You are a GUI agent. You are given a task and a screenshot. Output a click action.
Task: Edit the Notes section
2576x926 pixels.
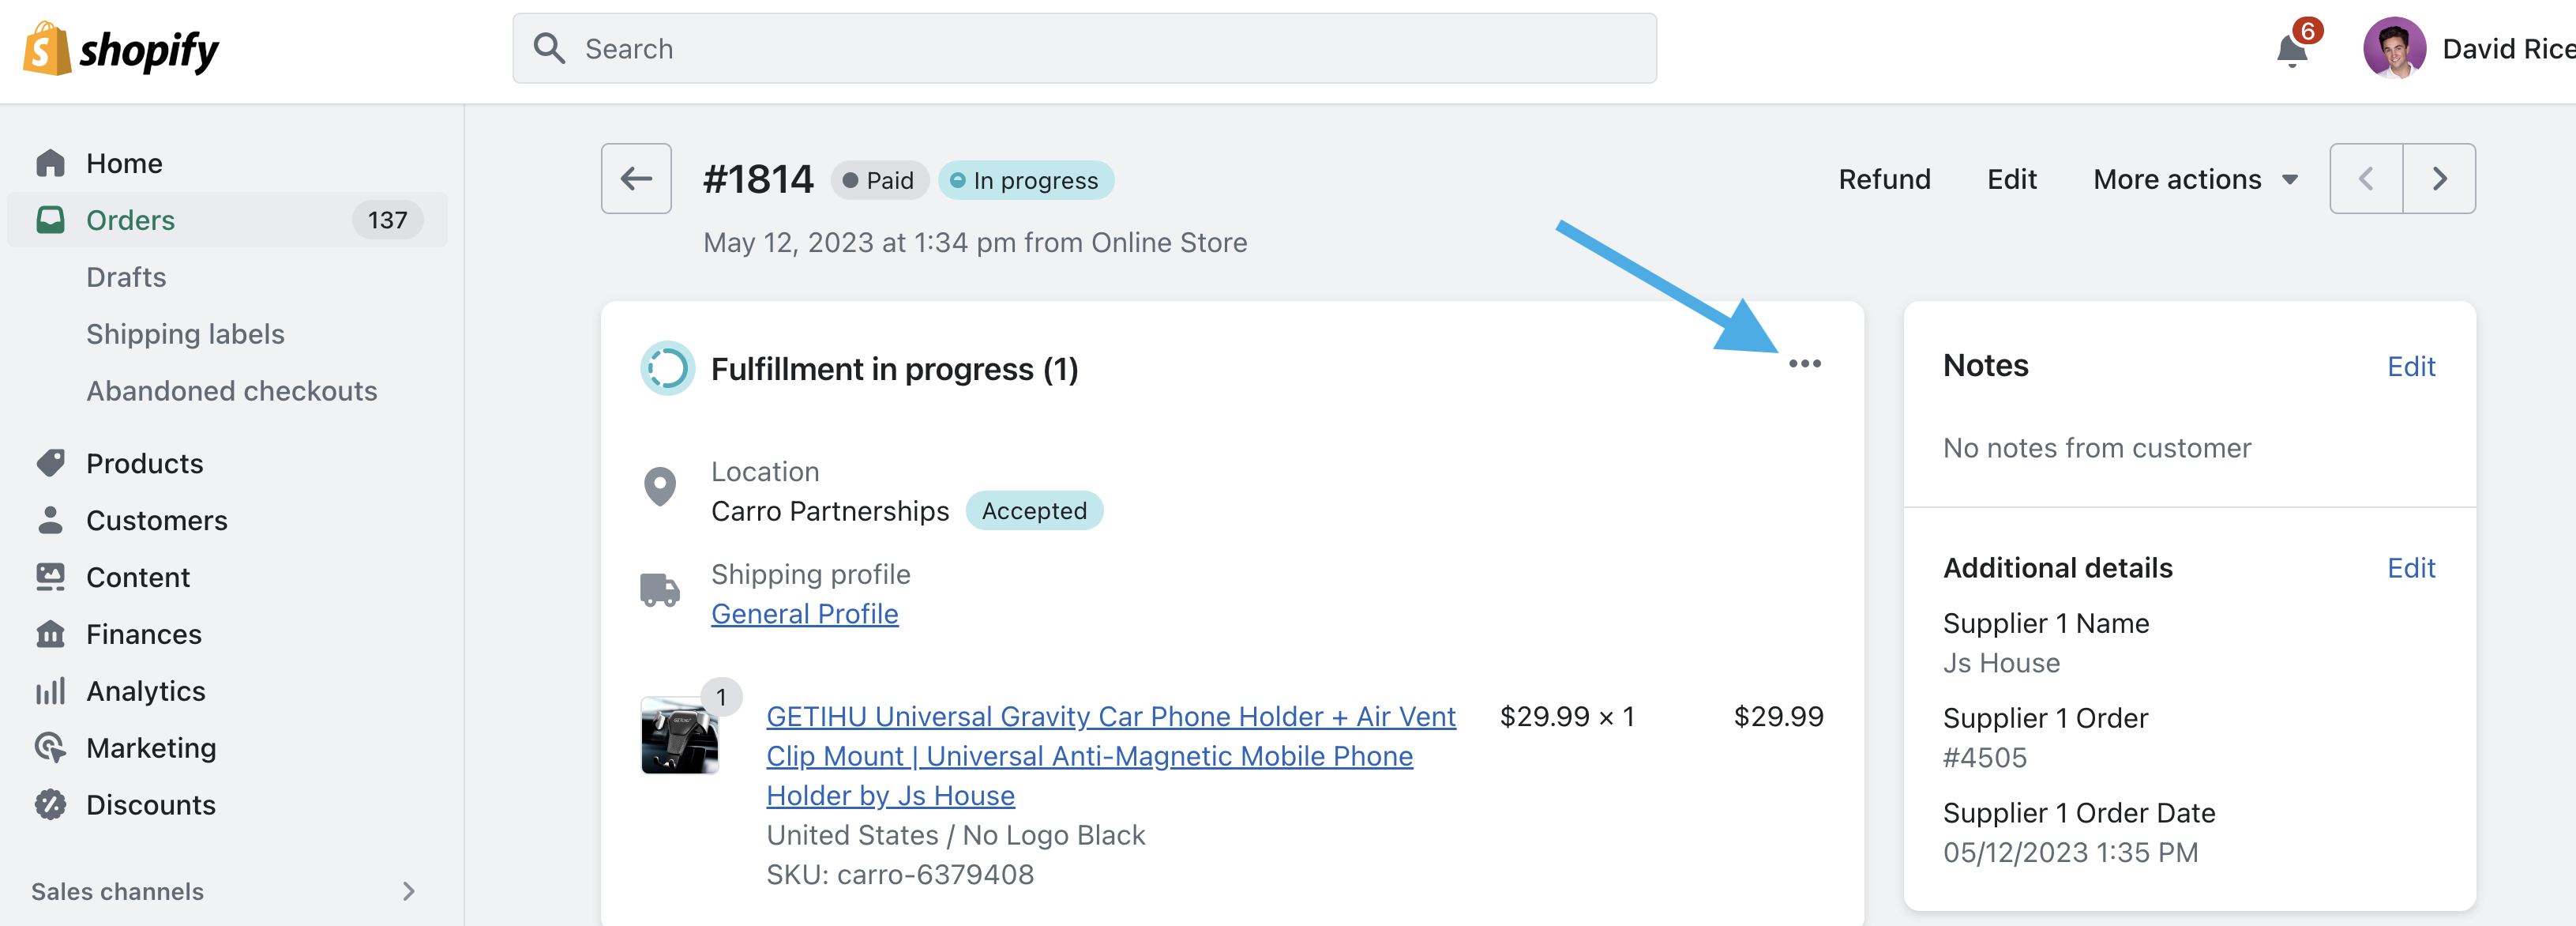(x=2410, y=367)
